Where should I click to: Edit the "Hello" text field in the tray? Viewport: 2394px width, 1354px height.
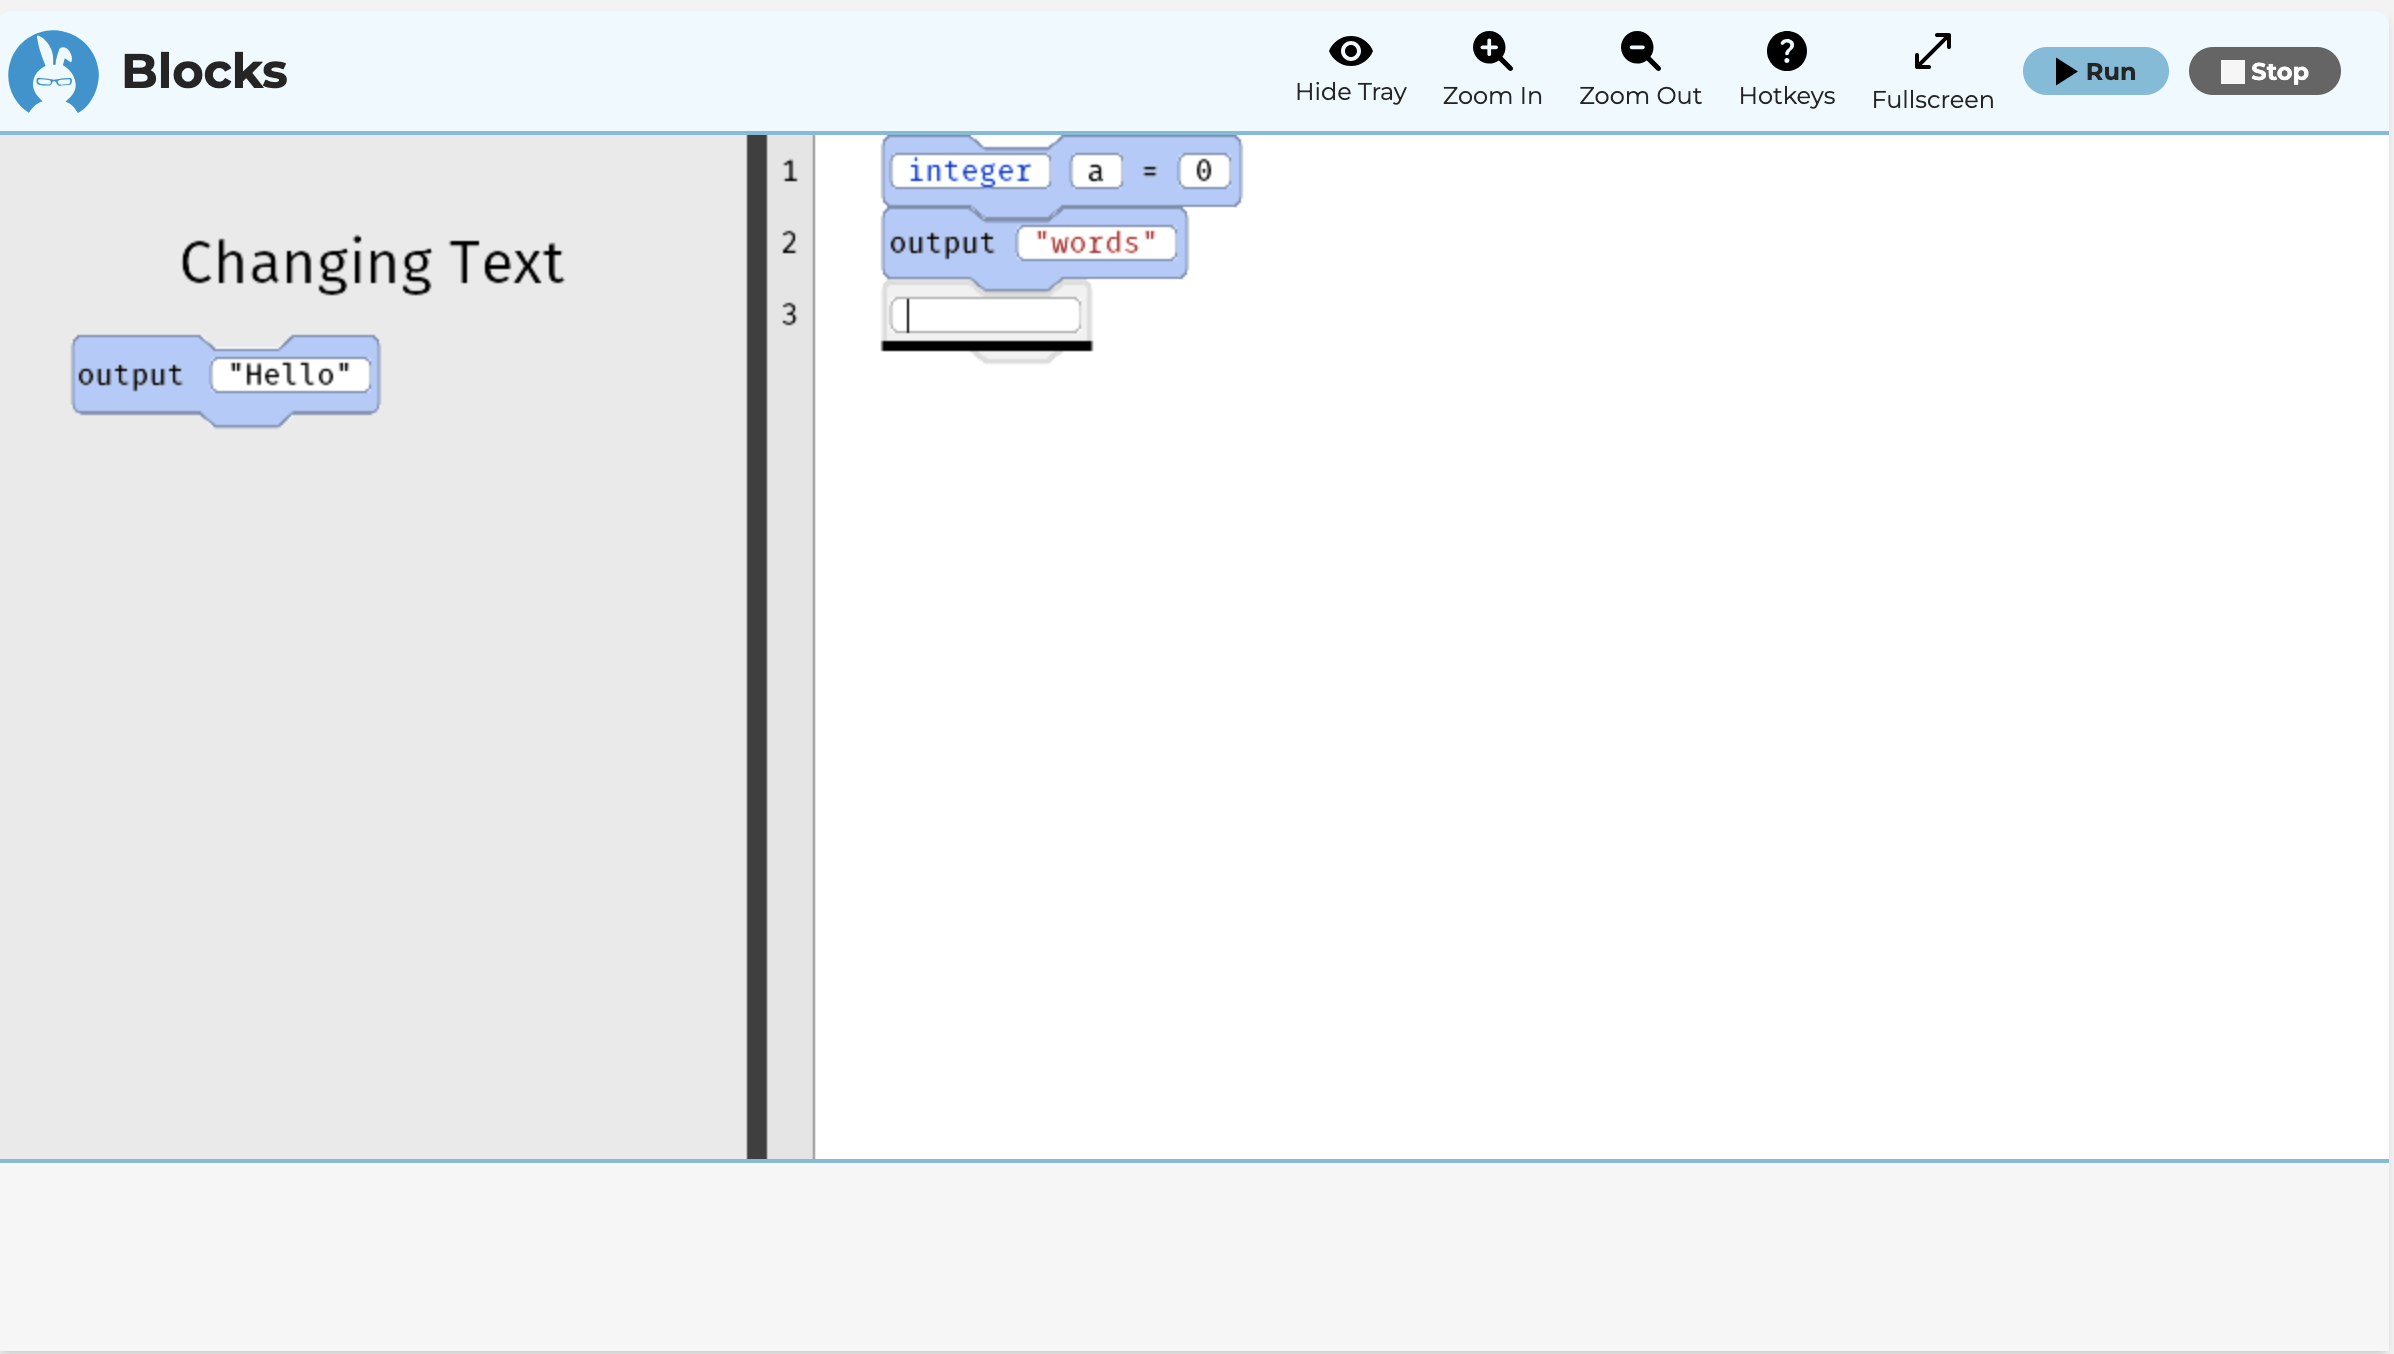click(x=290, y=375)
